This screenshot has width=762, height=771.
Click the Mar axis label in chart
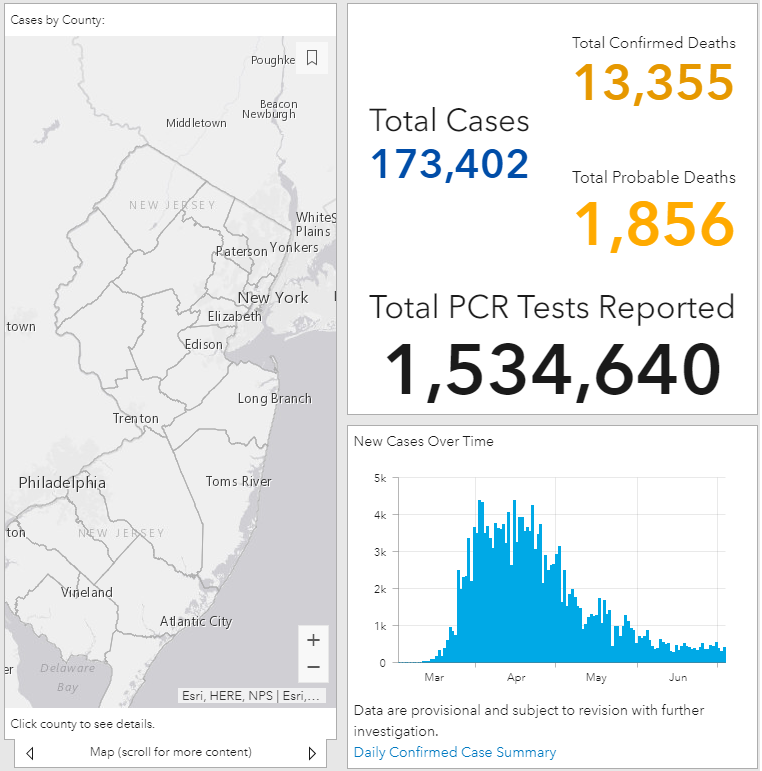(434, 678)
